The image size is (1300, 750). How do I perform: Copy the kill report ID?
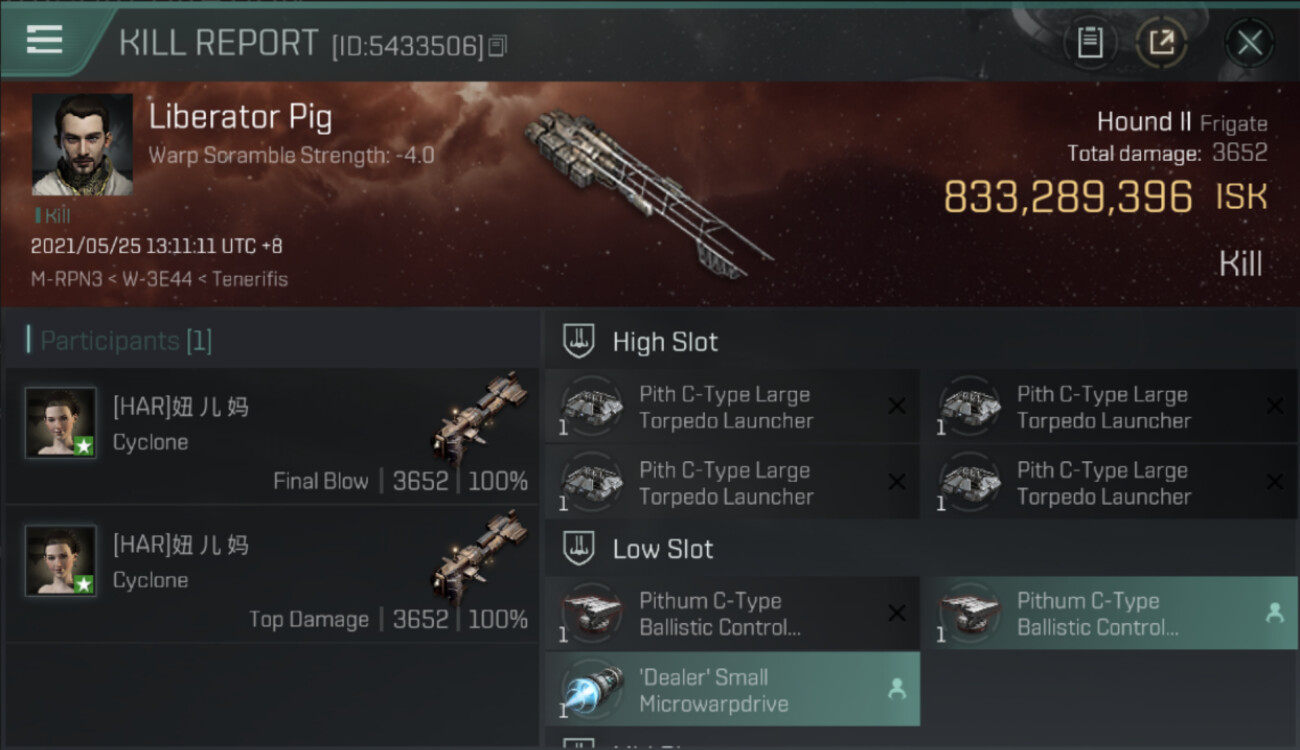pos(498,45)
